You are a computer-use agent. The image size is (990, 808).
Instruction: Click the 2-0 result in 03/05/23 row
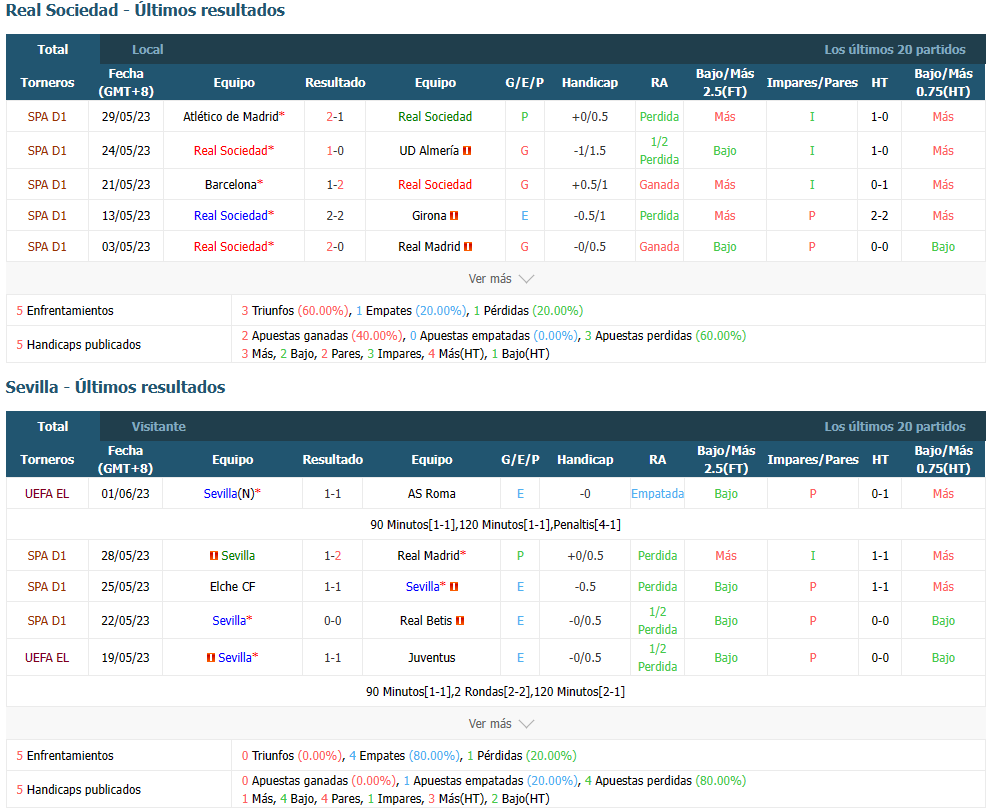335,247
